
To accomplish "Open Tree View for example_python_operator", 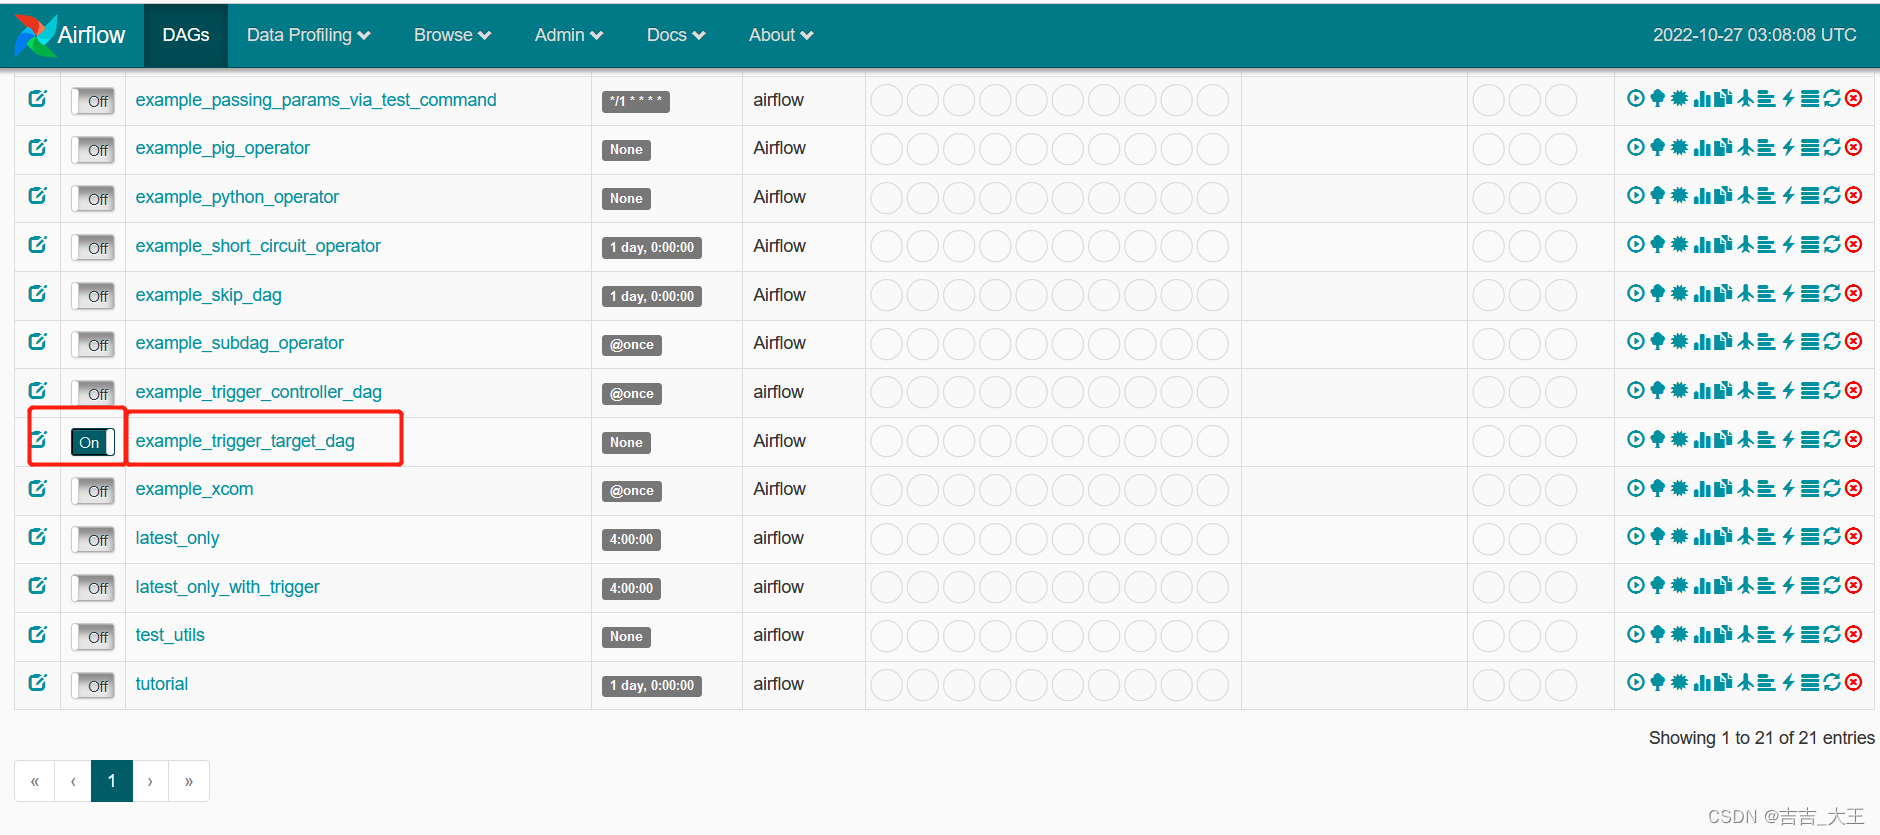I will pyautogui.click(x=1658, y=195).
